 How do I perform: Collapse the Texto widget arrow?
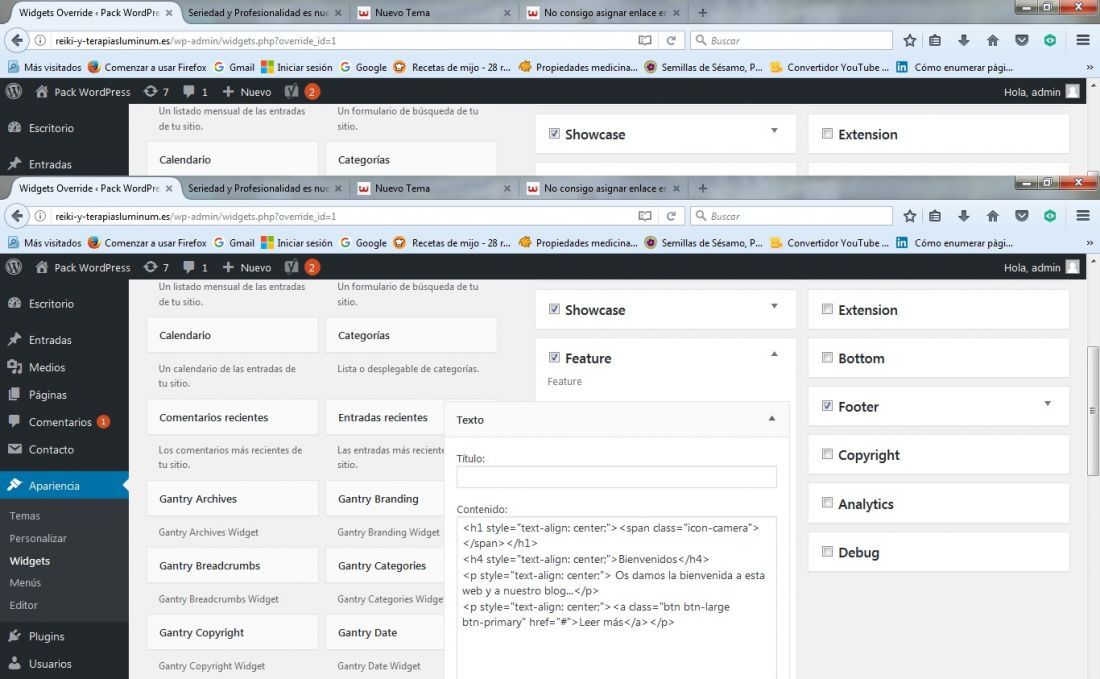(772, 419)
